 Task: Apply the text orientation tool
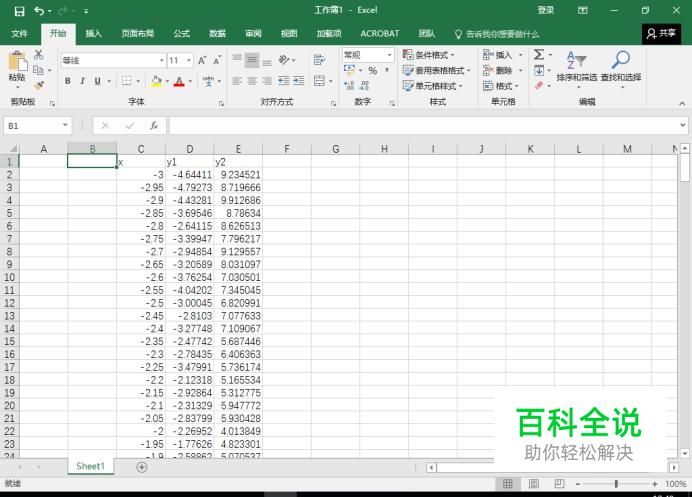pyautogui.click(x=284, y=60)
